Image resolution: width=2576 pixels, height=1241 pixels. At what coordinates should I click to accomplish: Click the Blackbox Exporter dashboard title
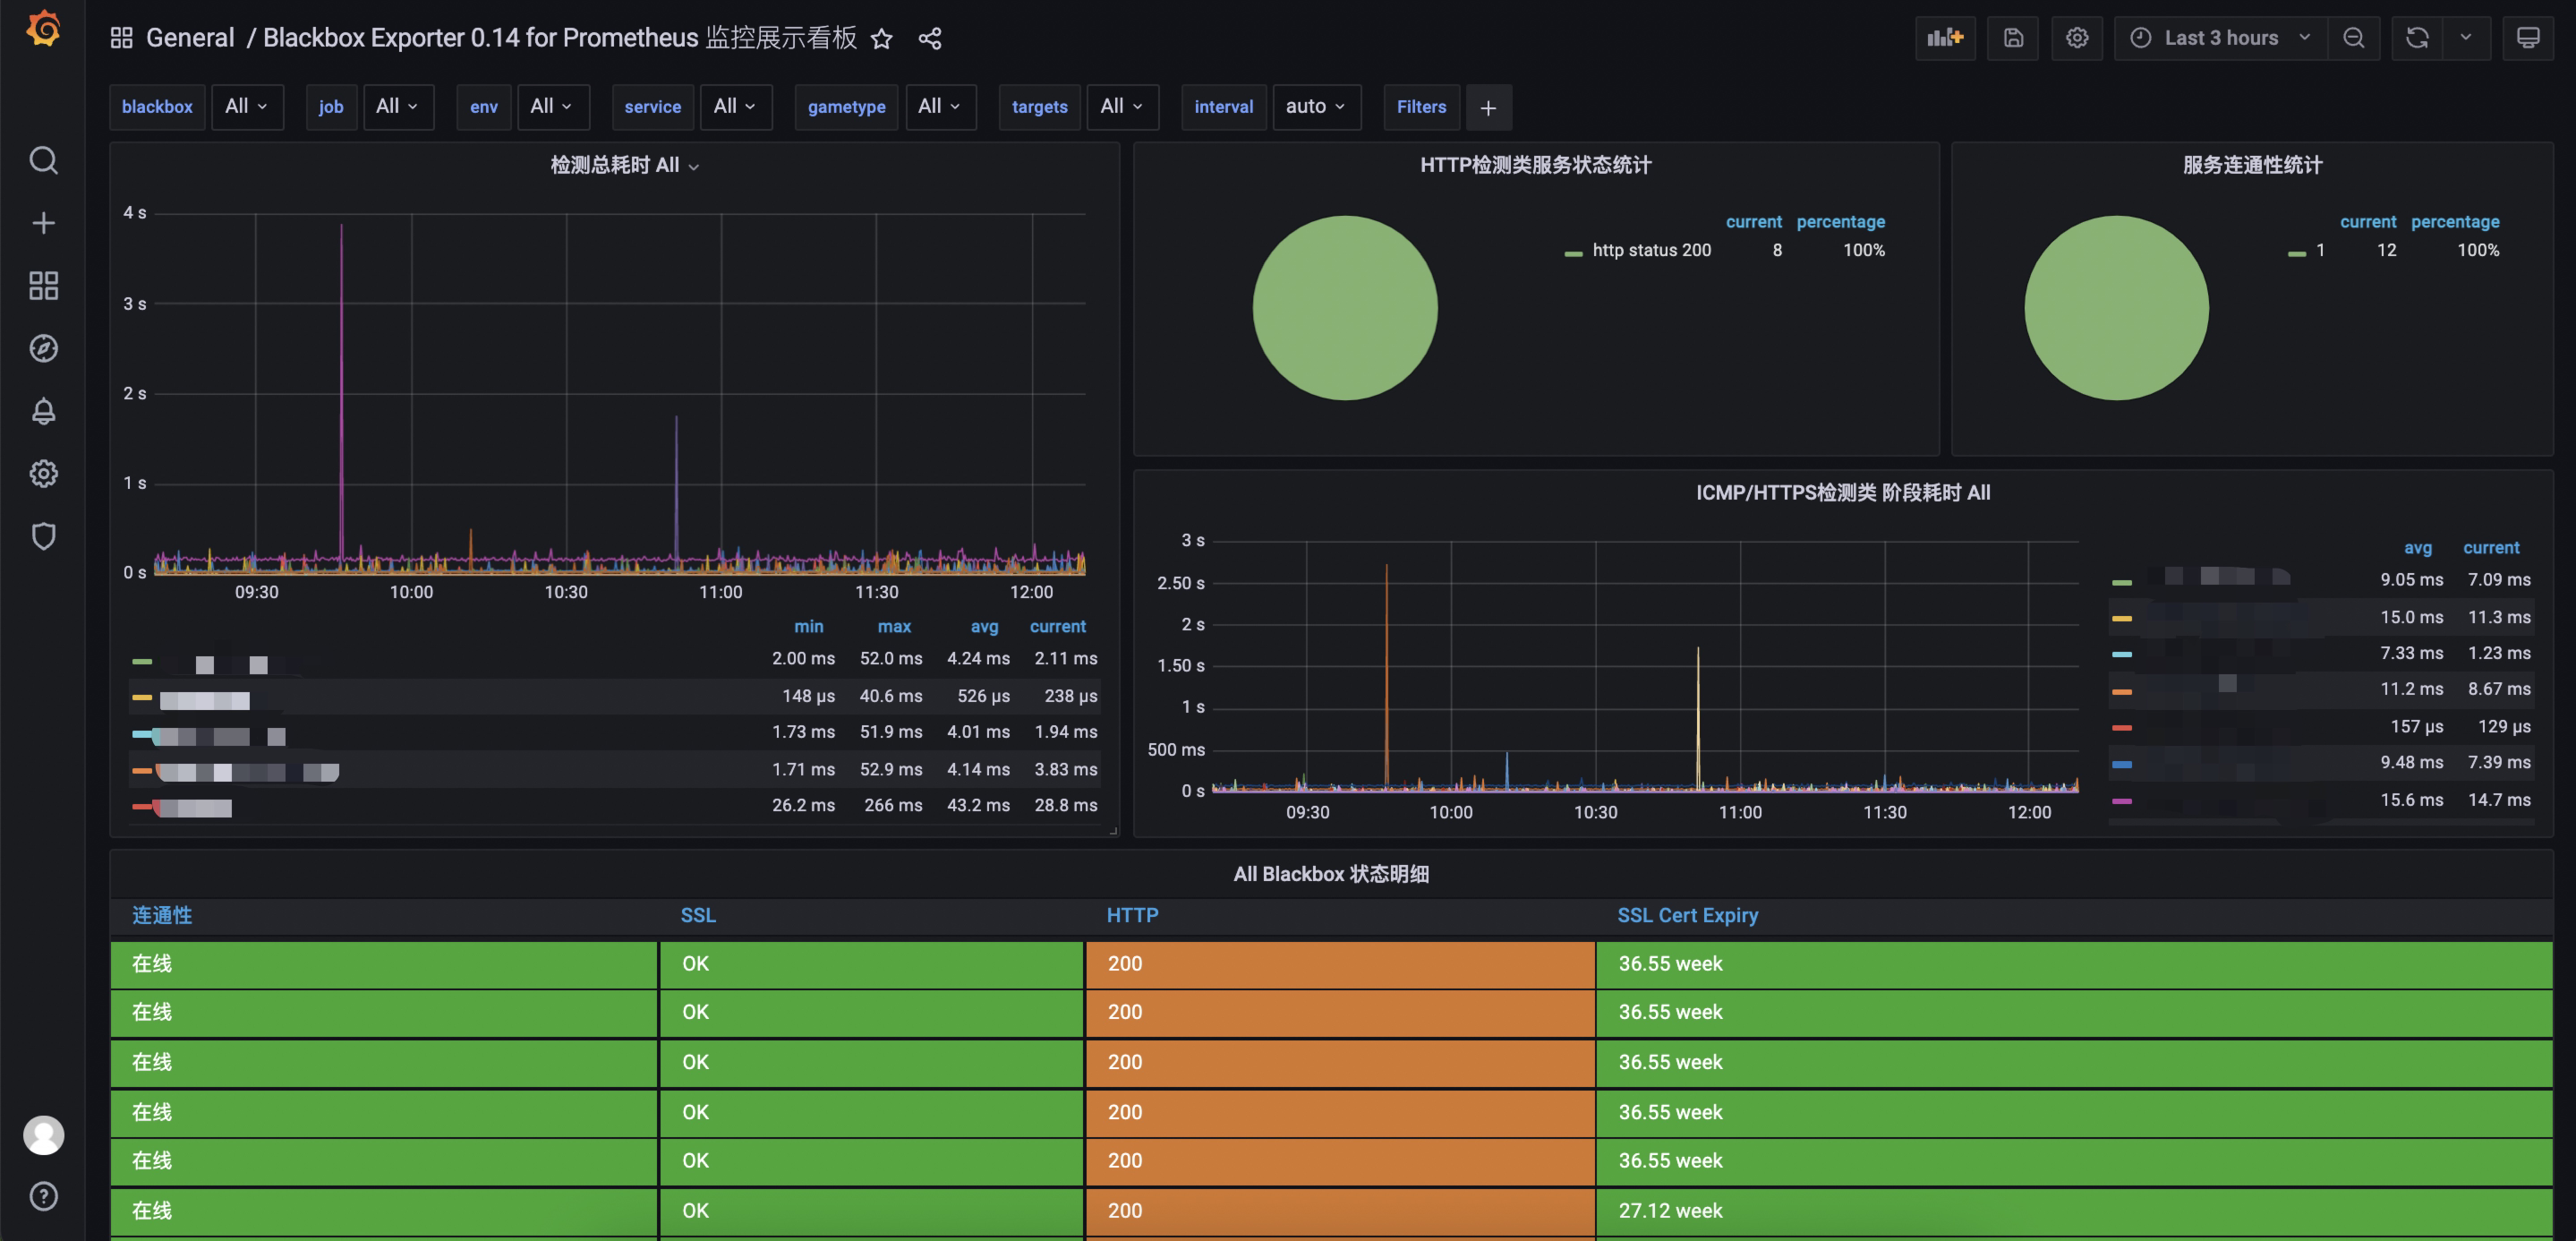(560, 38)
